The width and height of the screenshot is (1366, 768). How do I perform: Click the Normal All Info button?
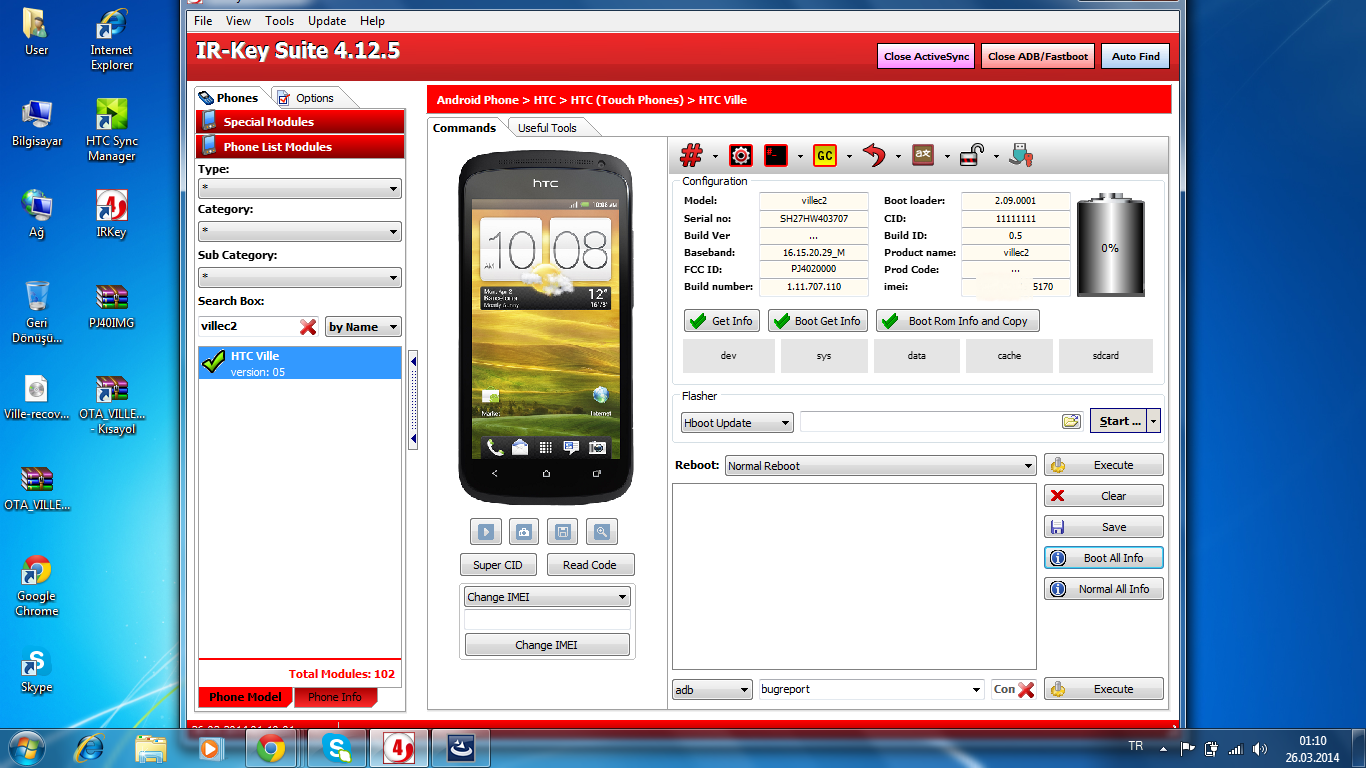point(1104,589)
